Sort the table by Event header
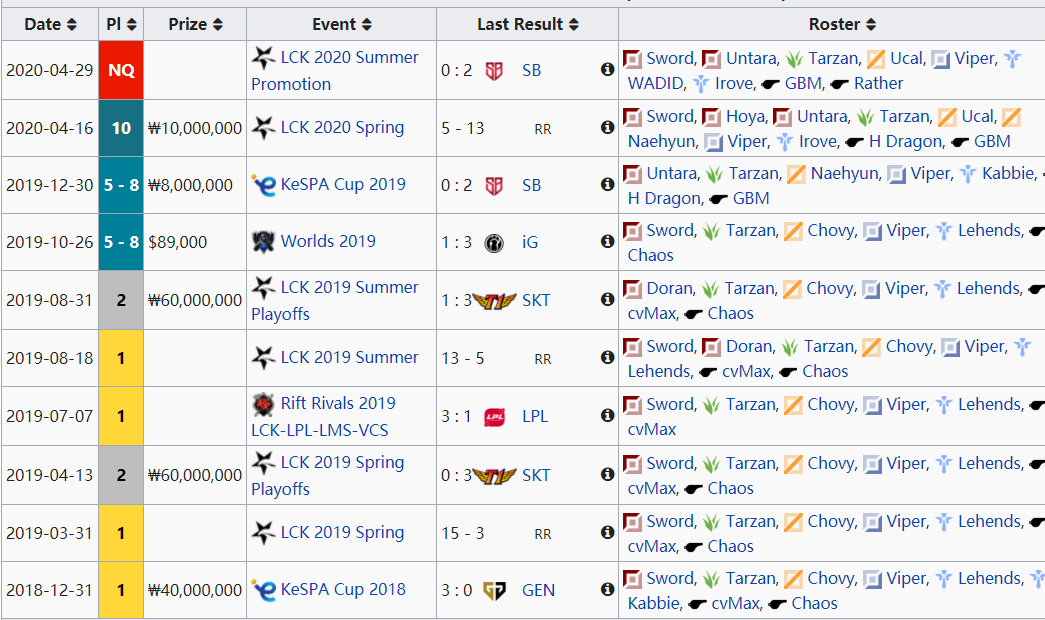 pos(342,24)
